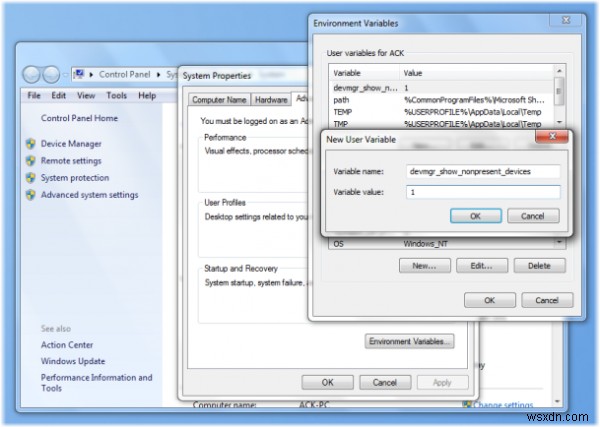
Task: Click the shield icon beside System protection
Action: 31,178
